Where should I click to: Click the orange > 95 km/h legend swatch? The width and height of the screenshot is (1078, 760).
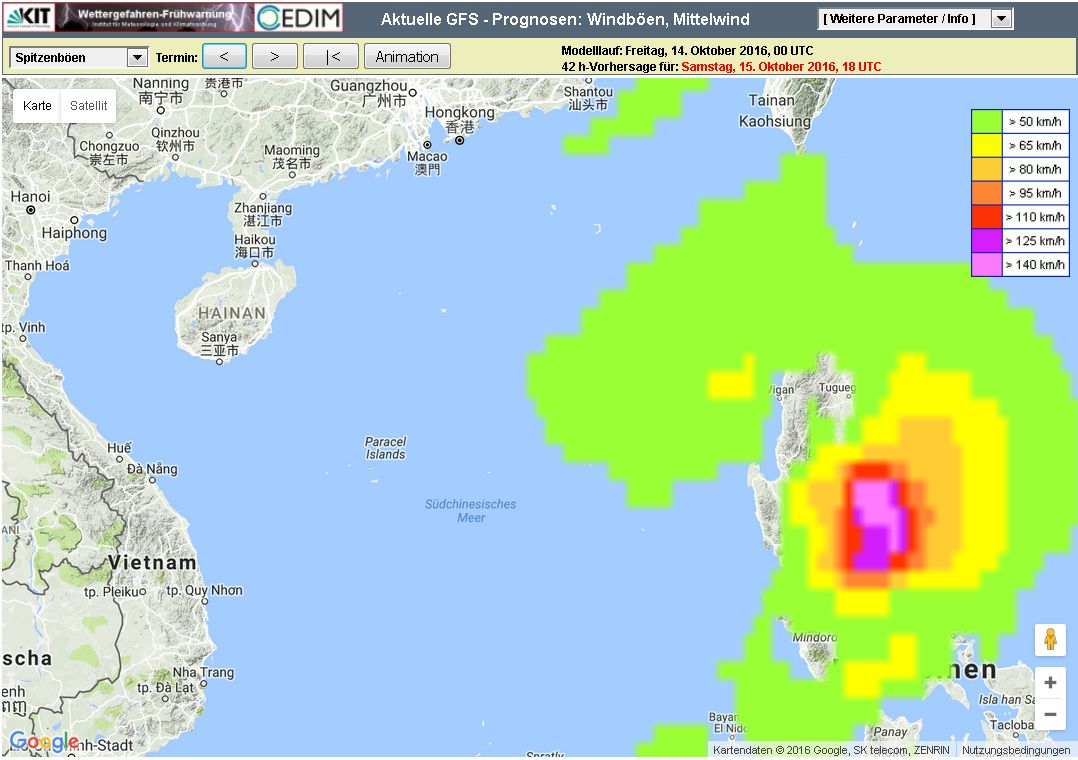point(987,193)
